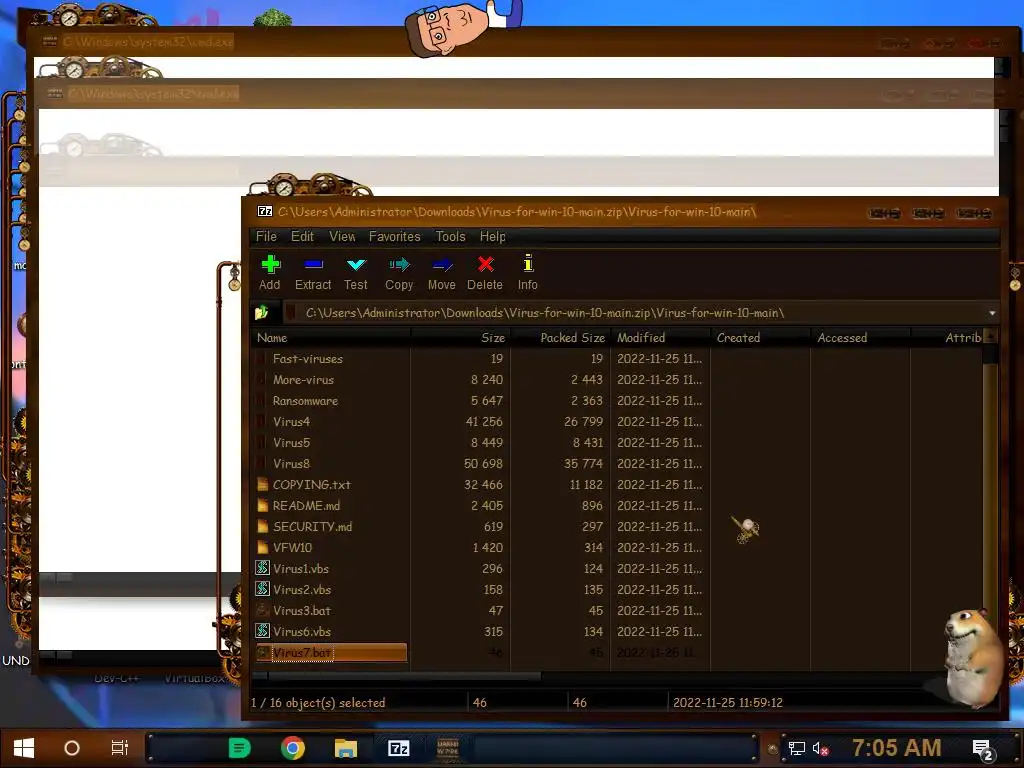Open the Favorites menu
1024x768 pixels.
coord(394,236)
